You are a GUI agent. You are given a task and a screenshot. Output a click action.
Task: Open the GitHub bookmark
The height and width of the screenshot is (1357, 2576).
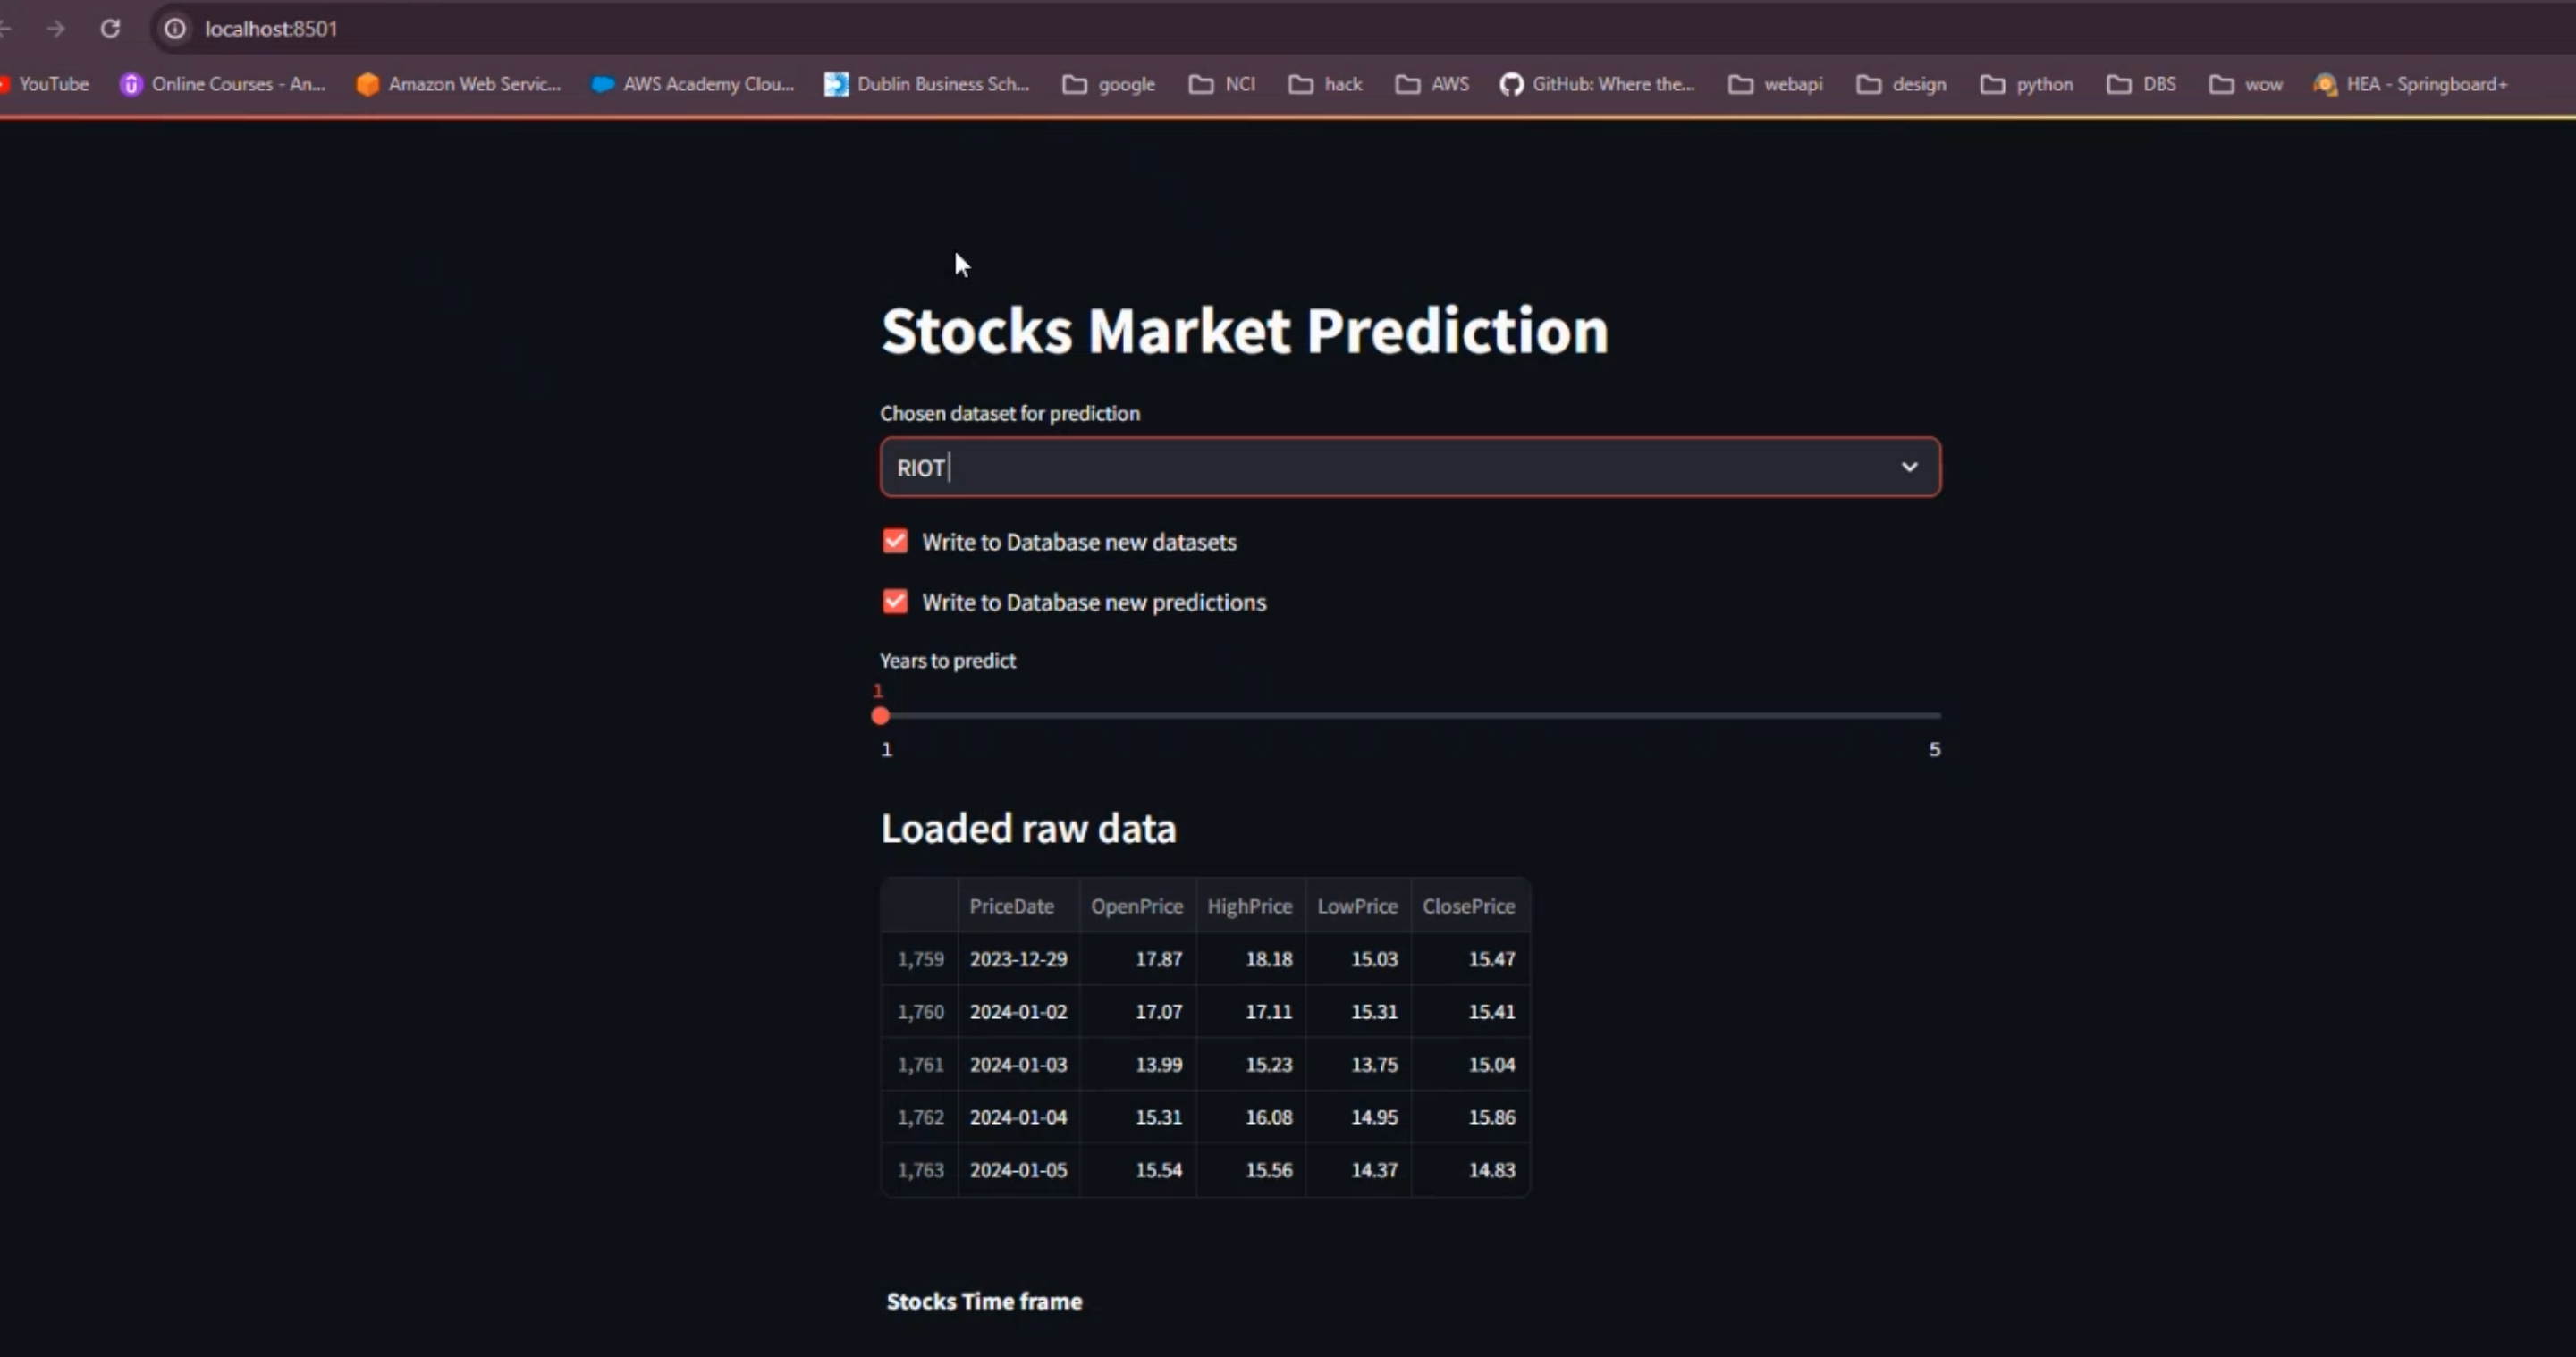1597,84
